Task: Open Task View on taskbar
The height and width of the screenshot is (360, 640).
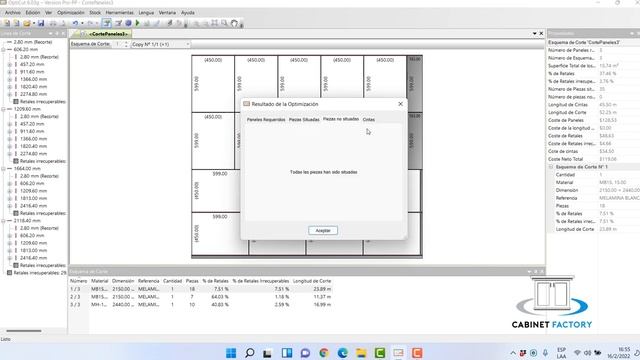Action: coord(267,353)
